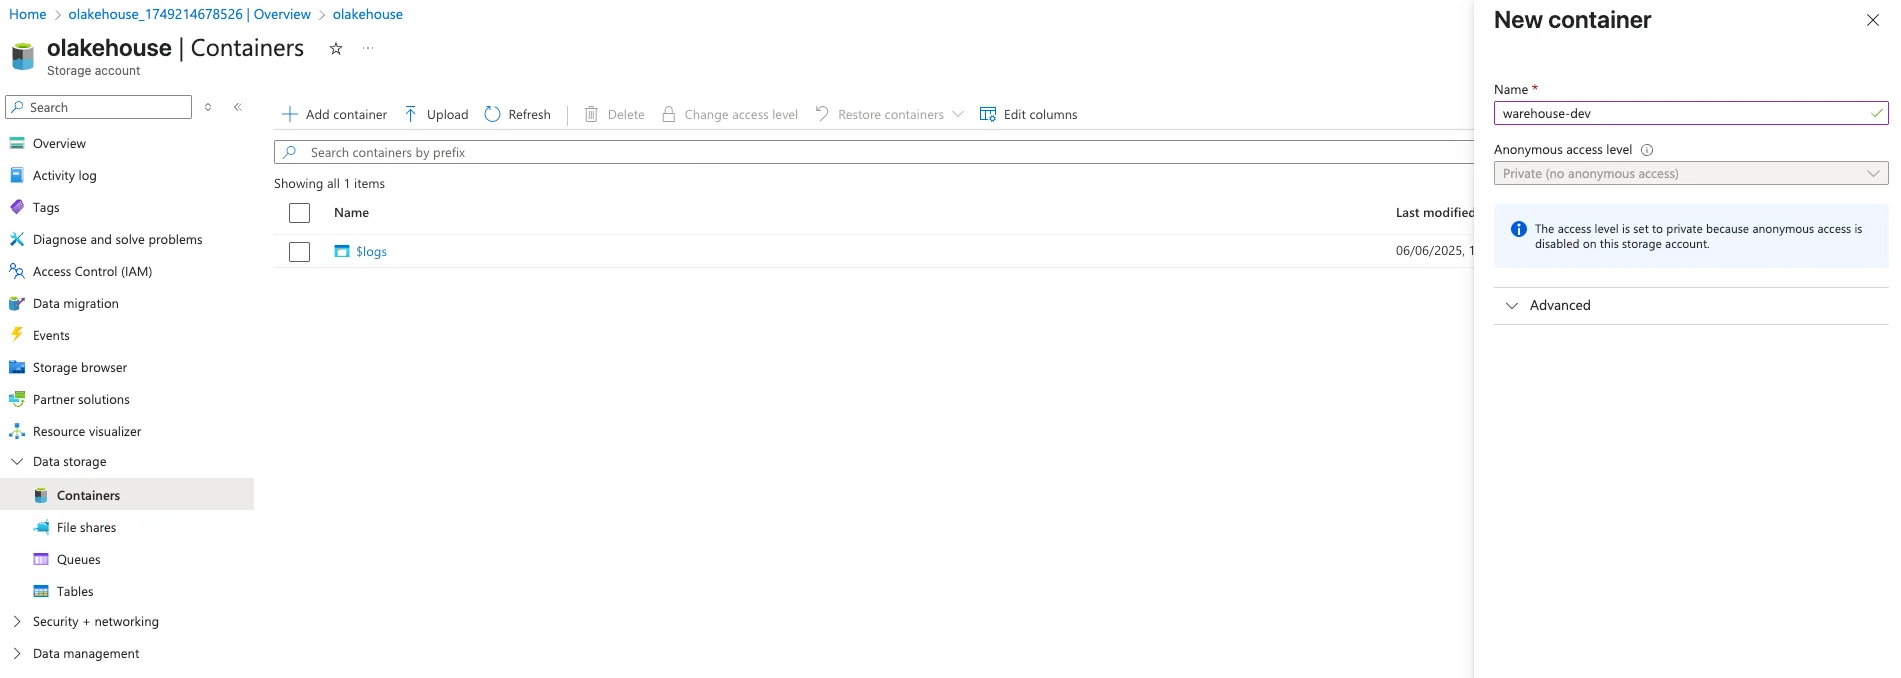Click the Add container plus icon
1901x678 pixels.
290,115
